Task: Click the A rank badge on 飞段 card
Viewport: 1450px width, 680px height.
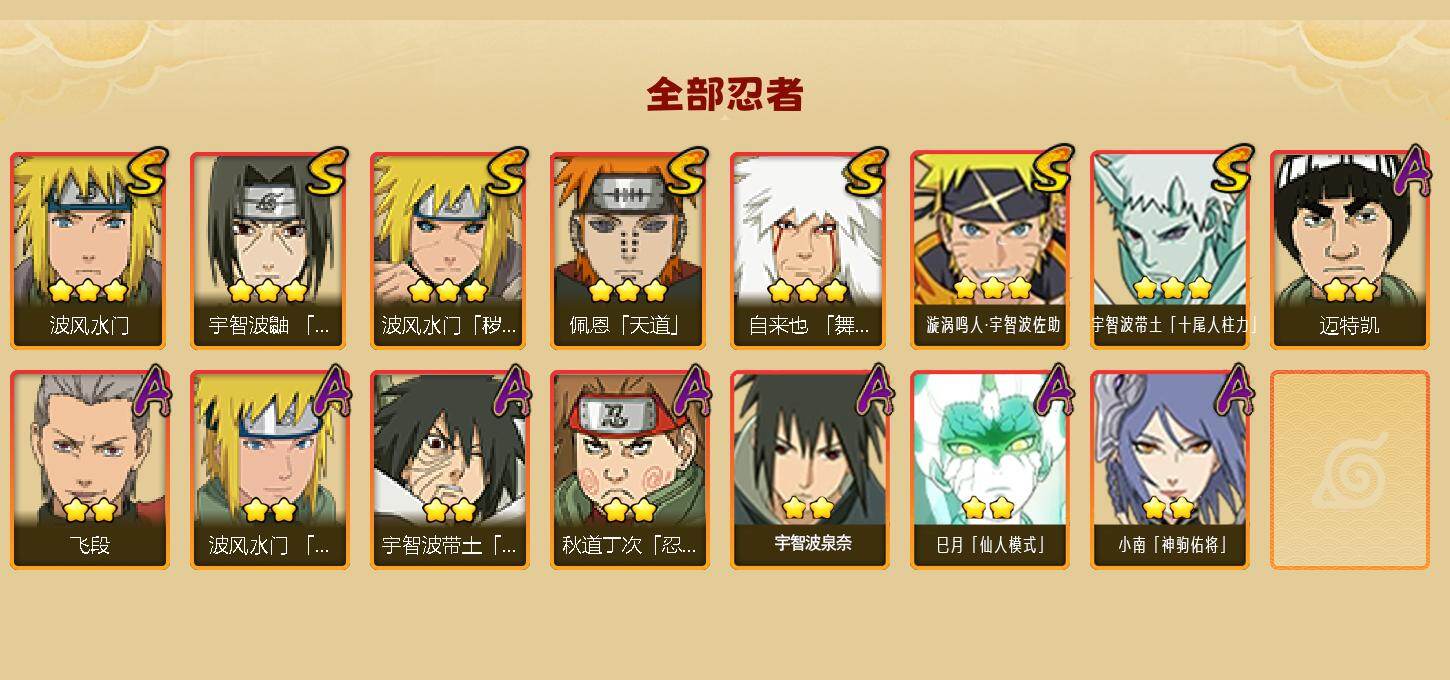Action: click(x=152, y=391)
